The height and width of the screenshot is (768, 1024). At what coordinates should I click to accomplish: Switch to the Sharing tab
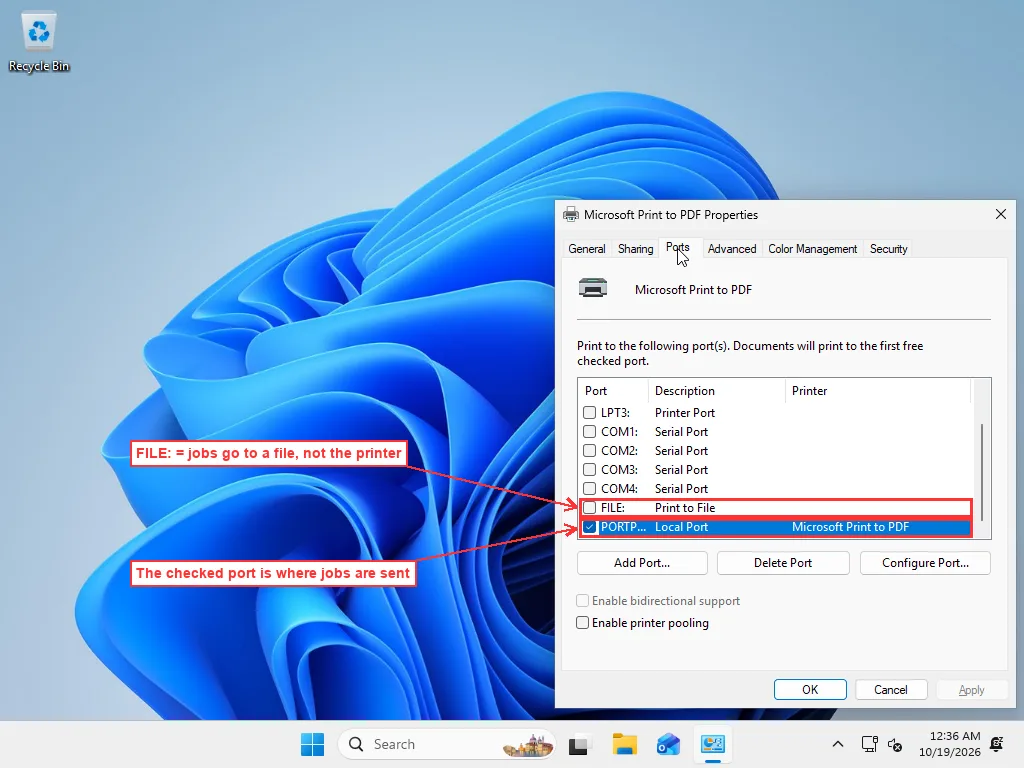[635, 249]
